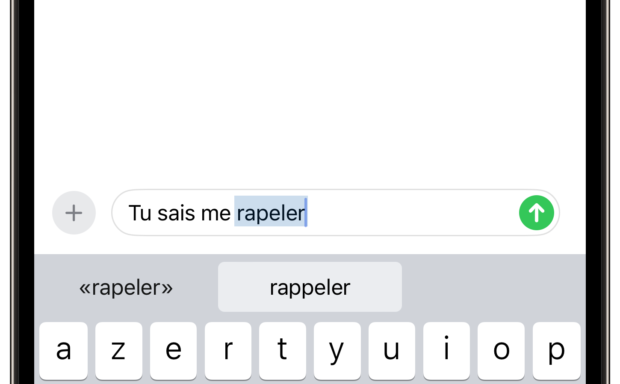620x384 pixels.
Task: Tap the letter z key
Action: click(118, 351)
